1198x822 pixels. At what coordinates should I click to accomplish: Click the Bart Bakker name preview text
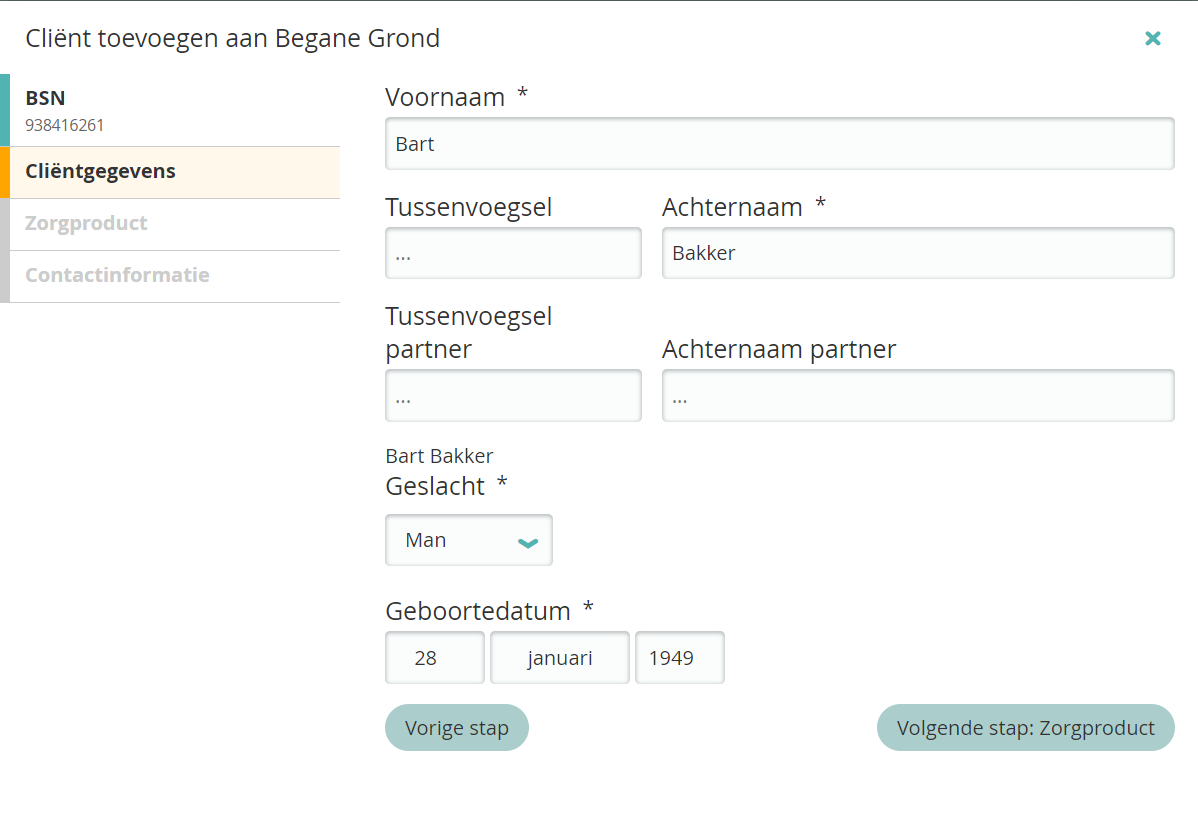(x=439, y=456)
